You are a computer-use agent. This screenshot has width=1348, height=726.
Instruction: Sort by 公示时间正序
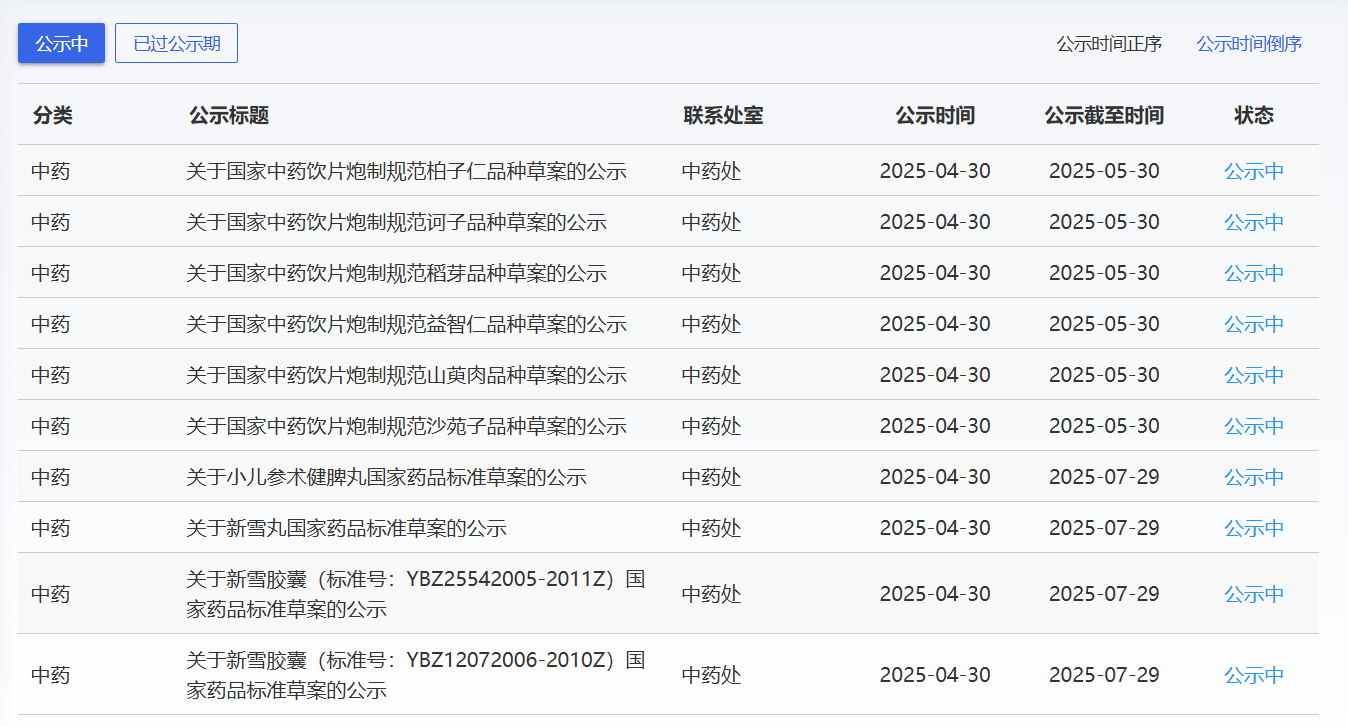1109,44
